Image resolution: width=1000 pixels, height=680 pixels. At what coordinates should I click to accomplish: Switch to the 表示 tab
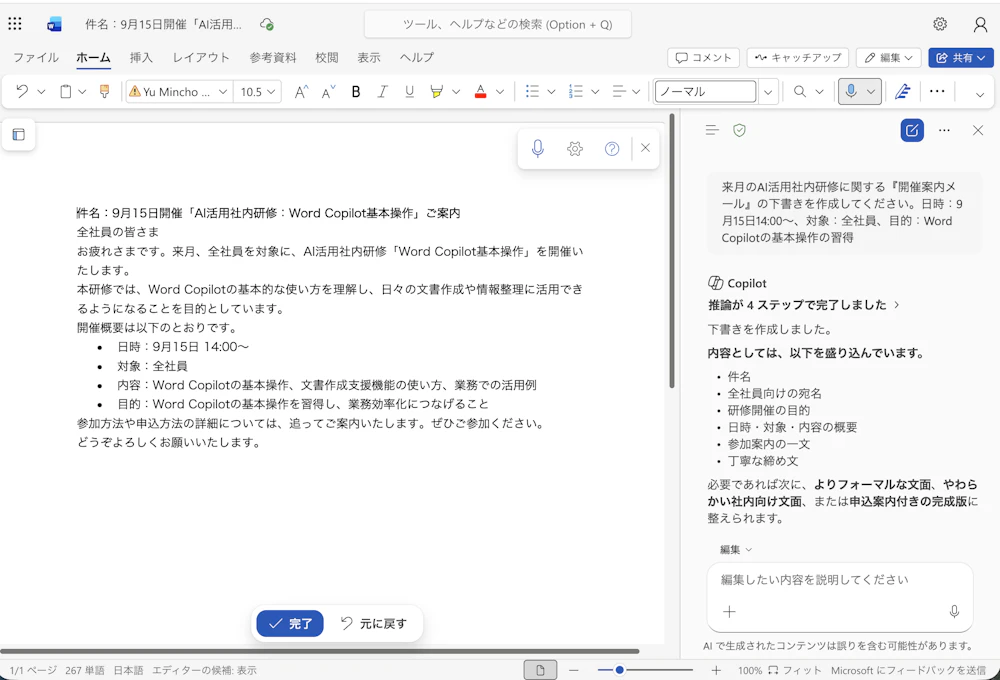coord(369,57)
